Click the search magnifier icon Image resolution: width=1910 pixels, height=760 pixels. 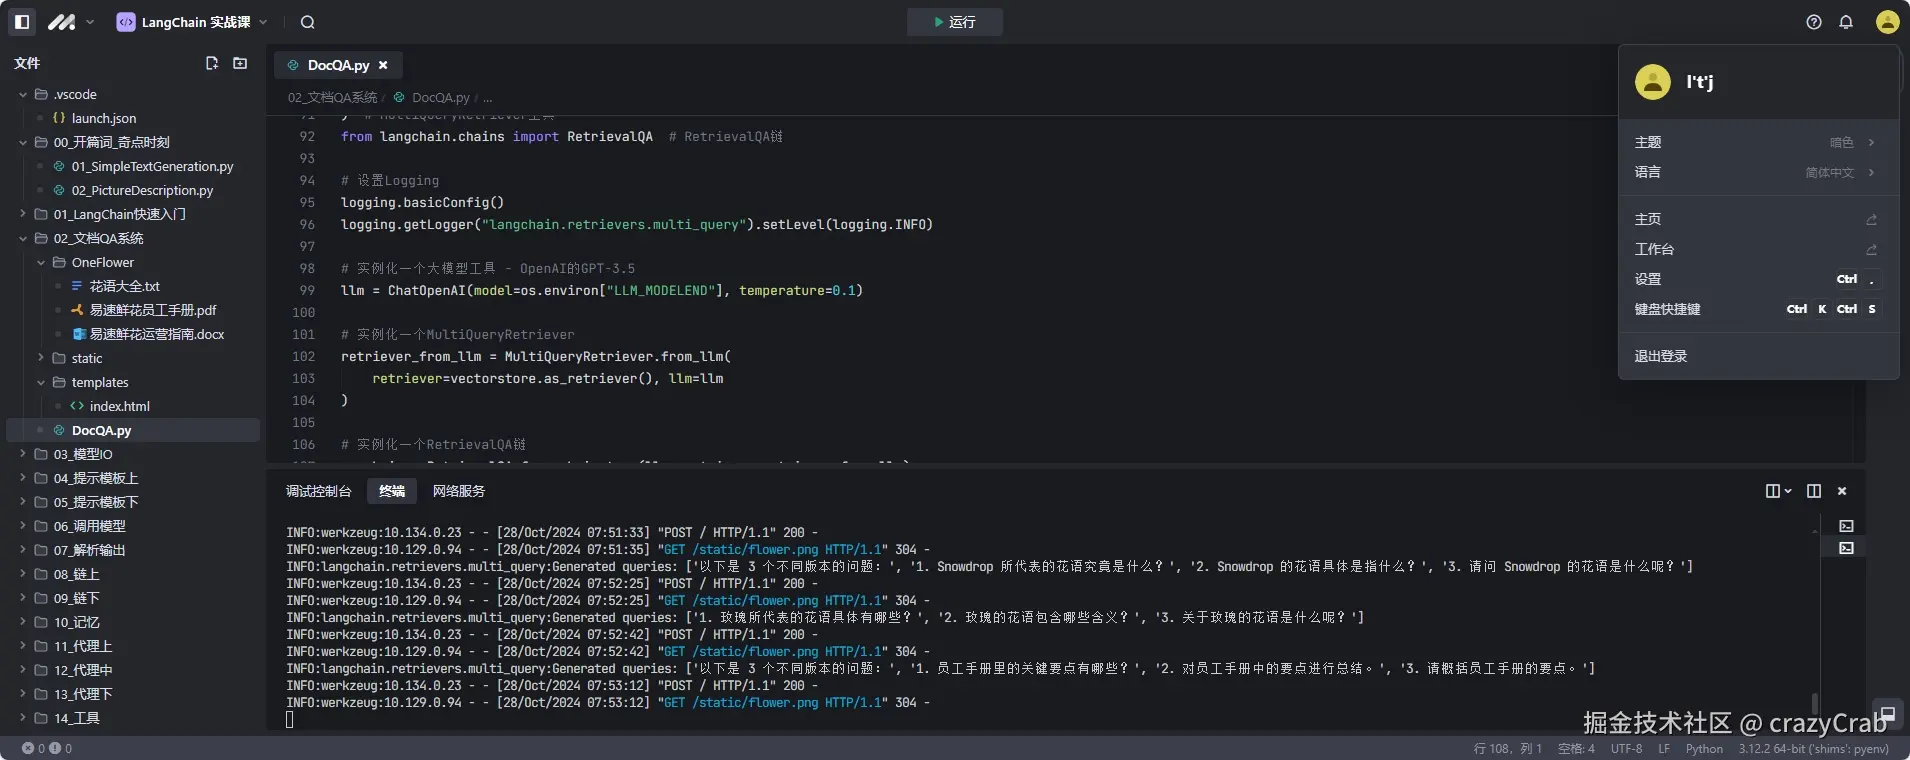click(308, 22)
